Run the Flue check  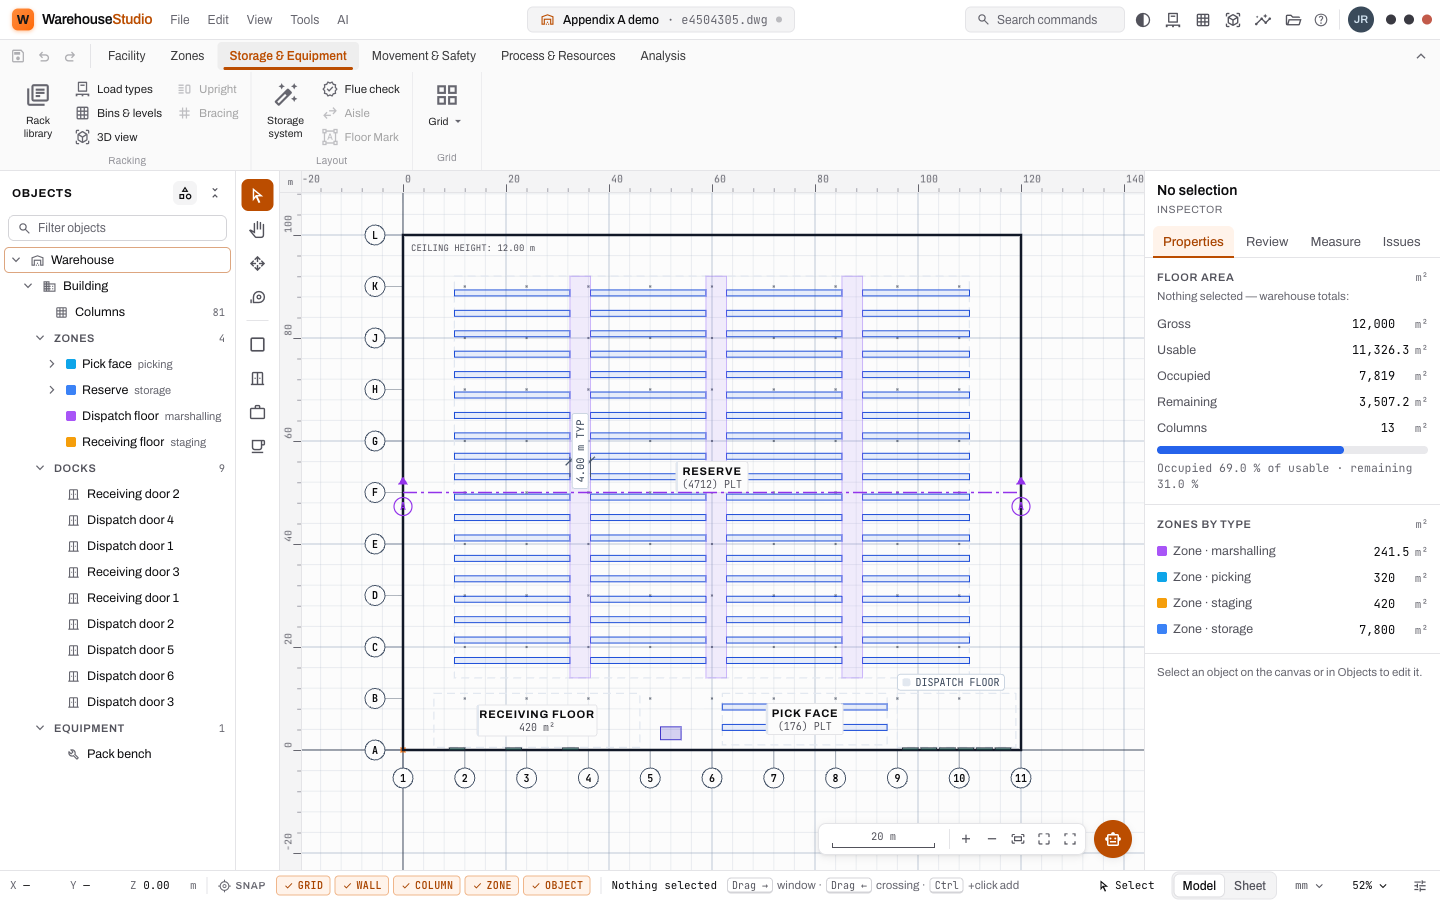(x=361, y=89)
